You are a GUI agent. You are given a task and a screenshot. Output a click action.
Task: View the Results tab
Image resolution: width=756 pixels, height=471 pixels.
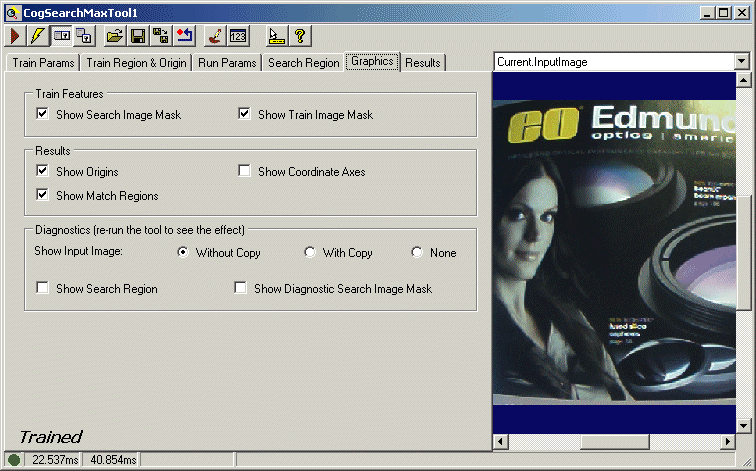[423, 63]
